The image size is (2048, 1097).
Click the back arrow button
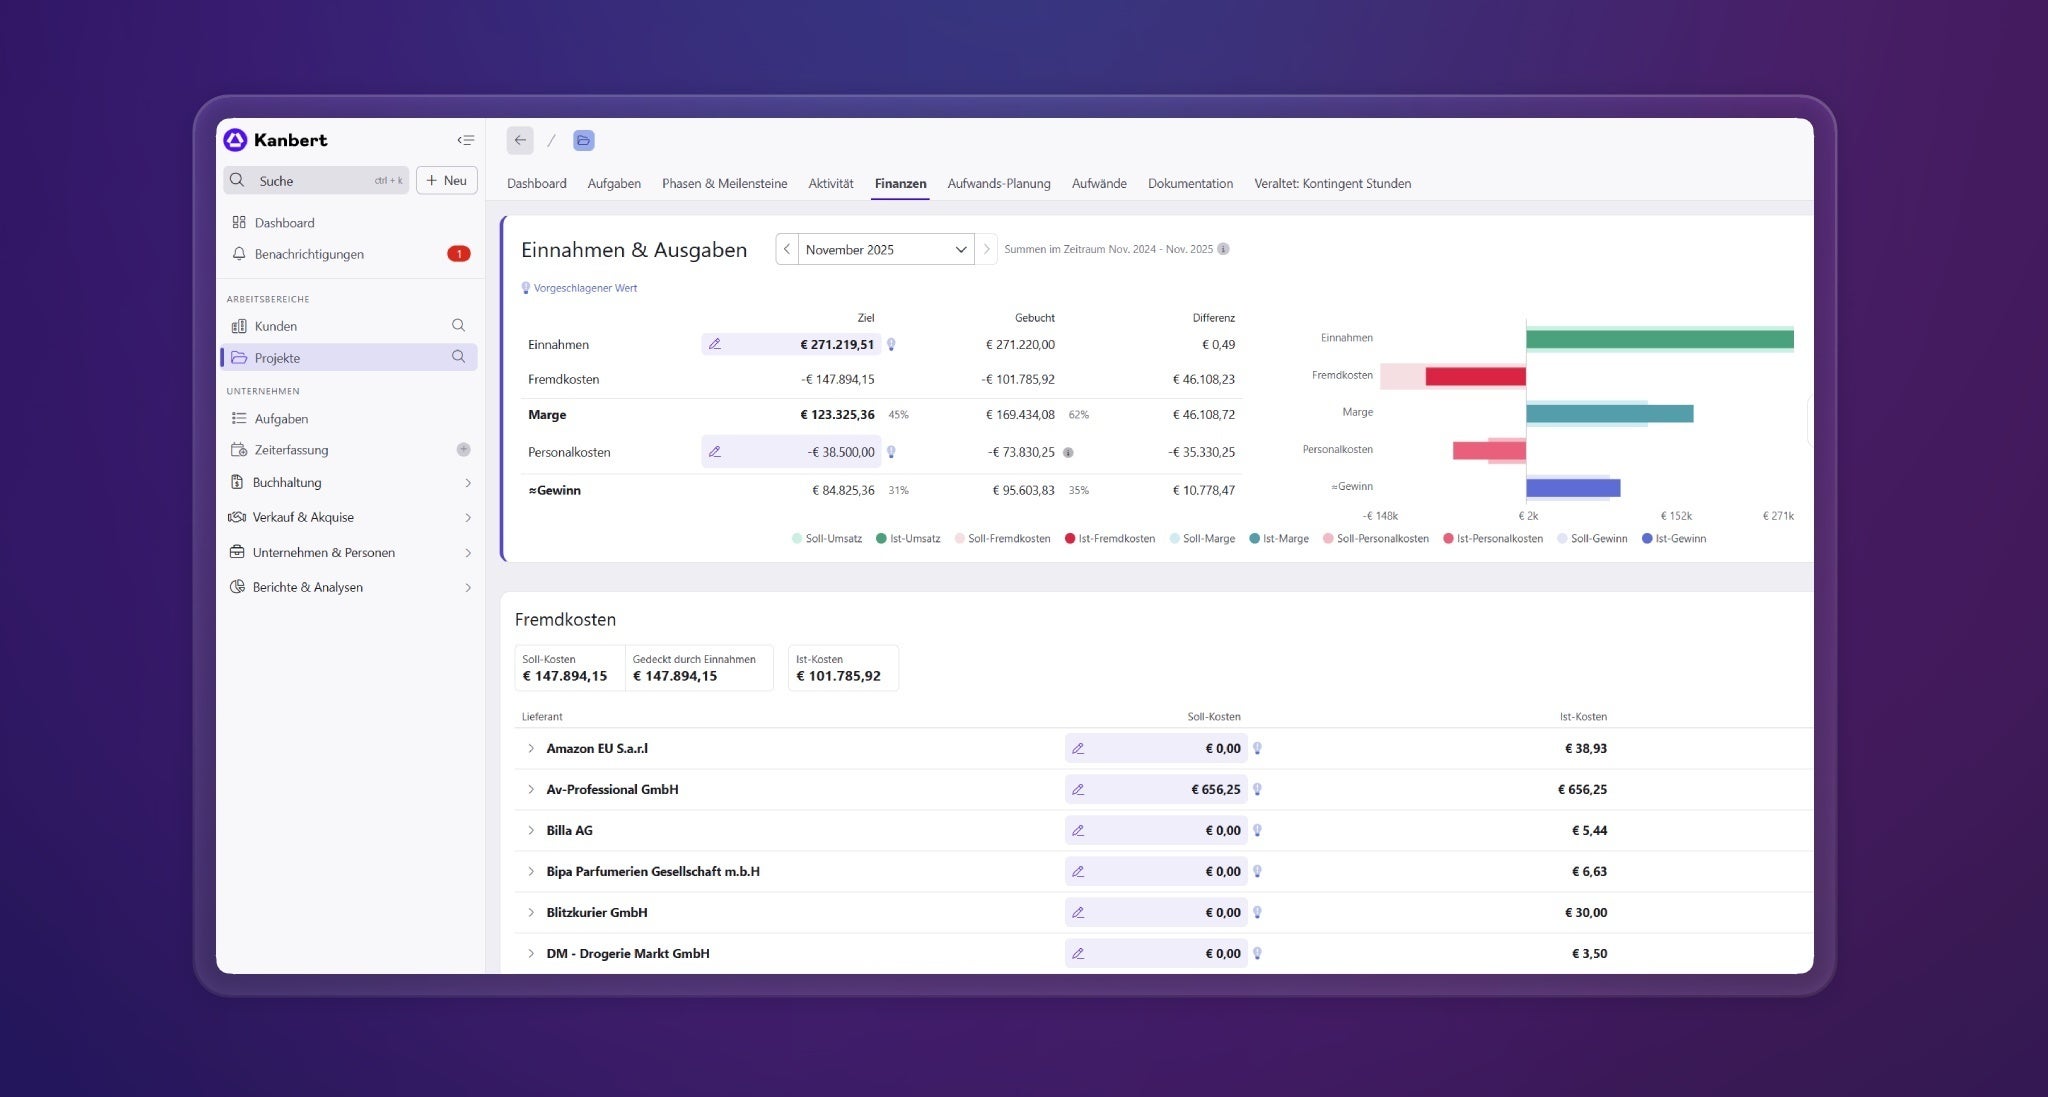[x=520, y=140]
